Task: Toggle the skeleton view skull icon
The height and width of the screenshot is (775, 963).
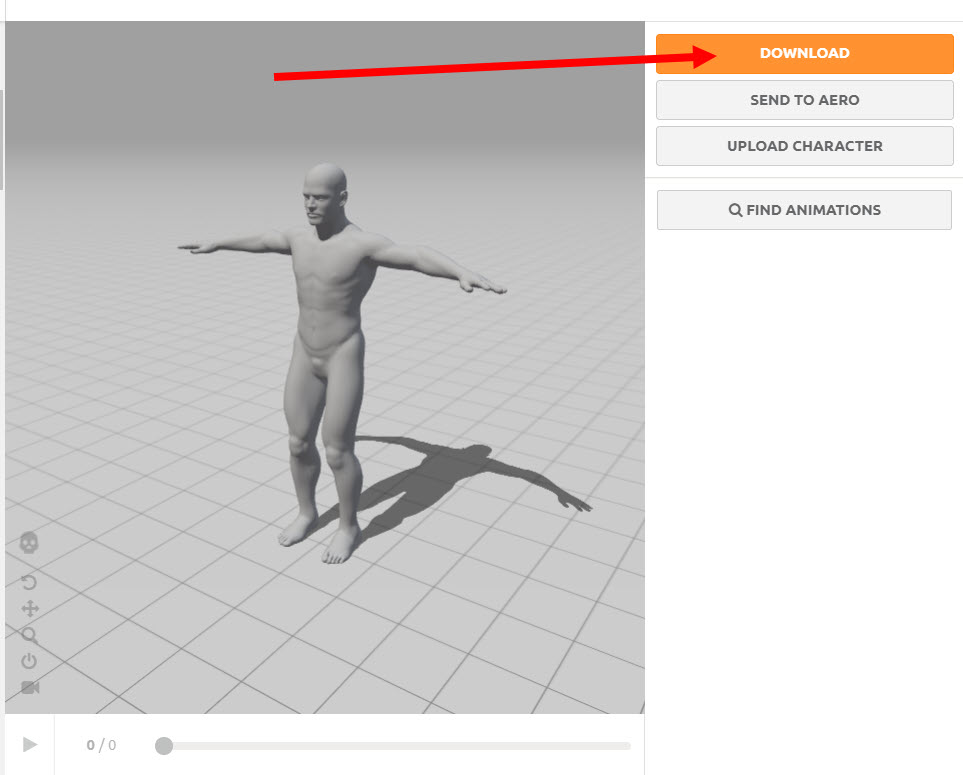Action: pos(29,543)
